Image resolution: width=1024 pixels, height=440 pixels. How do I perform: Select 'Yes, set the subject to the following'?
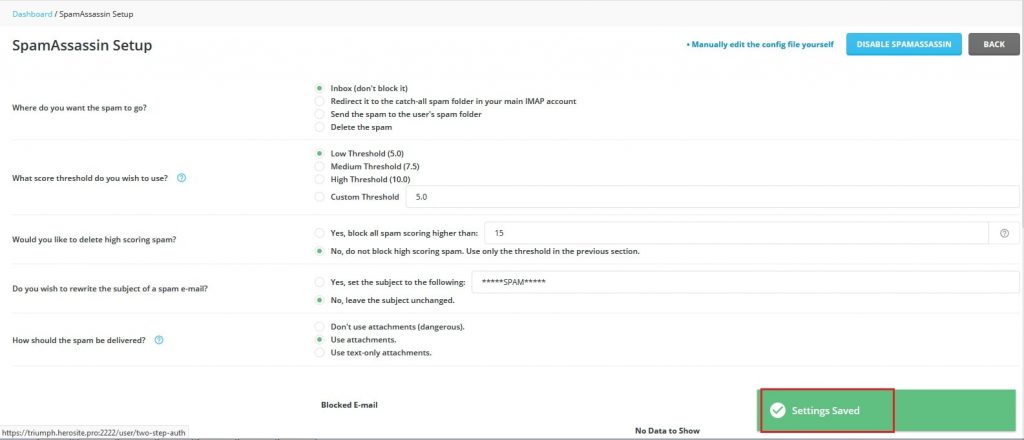(x=320, y=282)
